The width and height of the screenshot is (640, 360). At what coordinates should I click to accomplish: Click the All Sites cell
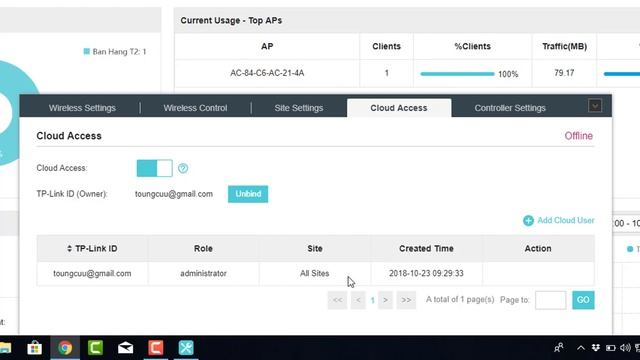(x=314, y=273)
